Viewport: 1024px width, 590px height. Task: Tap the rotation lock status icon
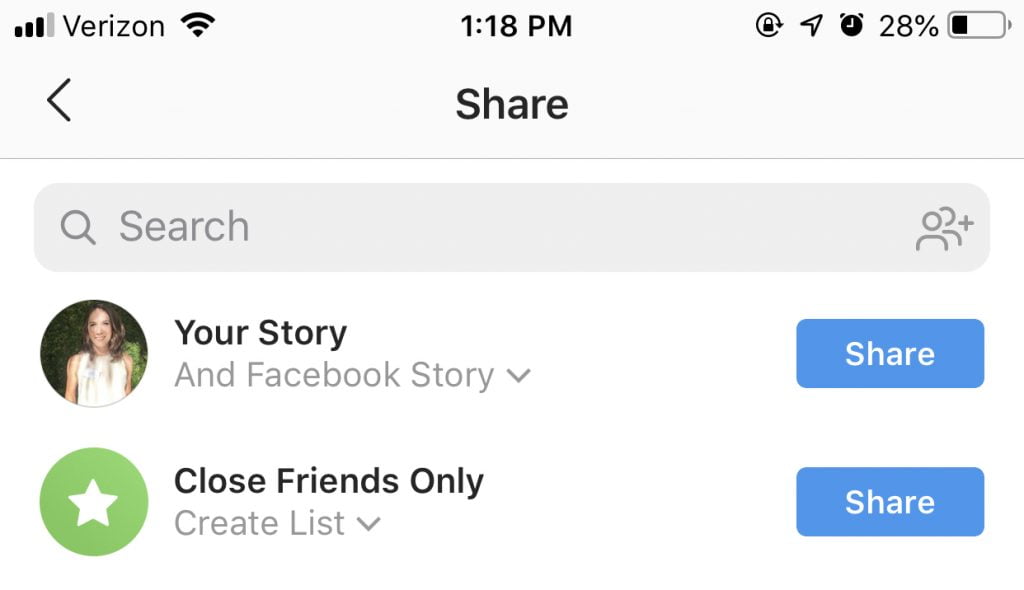[x=769, y=25]
